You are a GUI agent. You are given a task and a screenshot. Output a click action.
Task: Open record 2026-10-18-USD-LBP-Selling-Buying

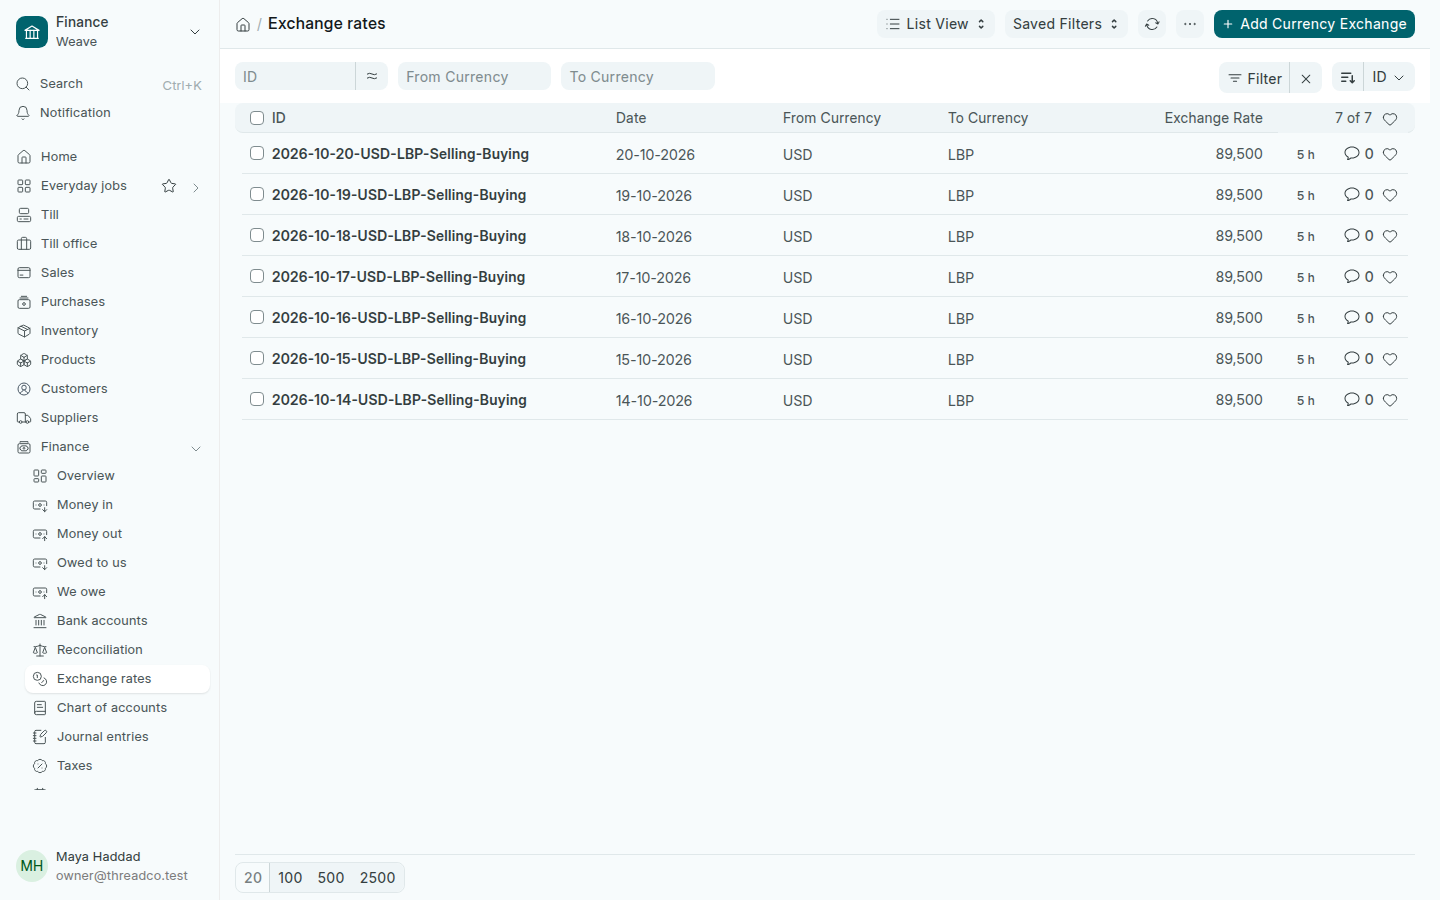click(x=399, y=236)
